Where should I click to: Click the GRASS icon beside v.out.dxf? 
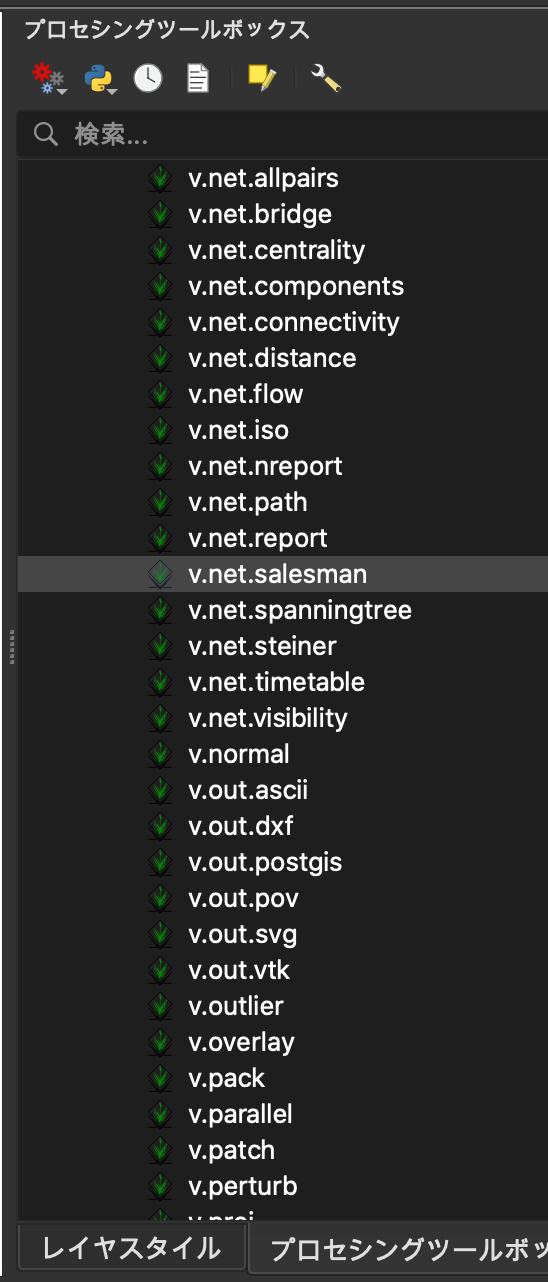(x=159, y=827)
